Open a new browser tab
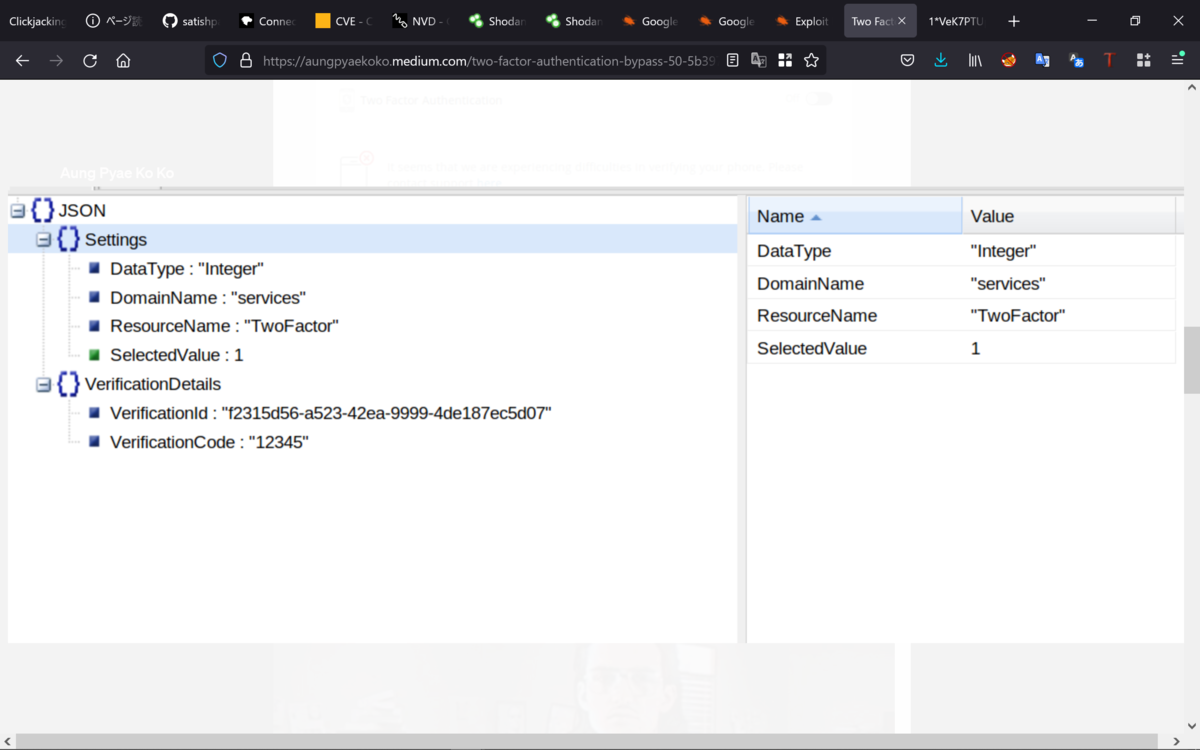Image resolution: width=1200 pixels, height=750 pixels. click(1014, 21)
